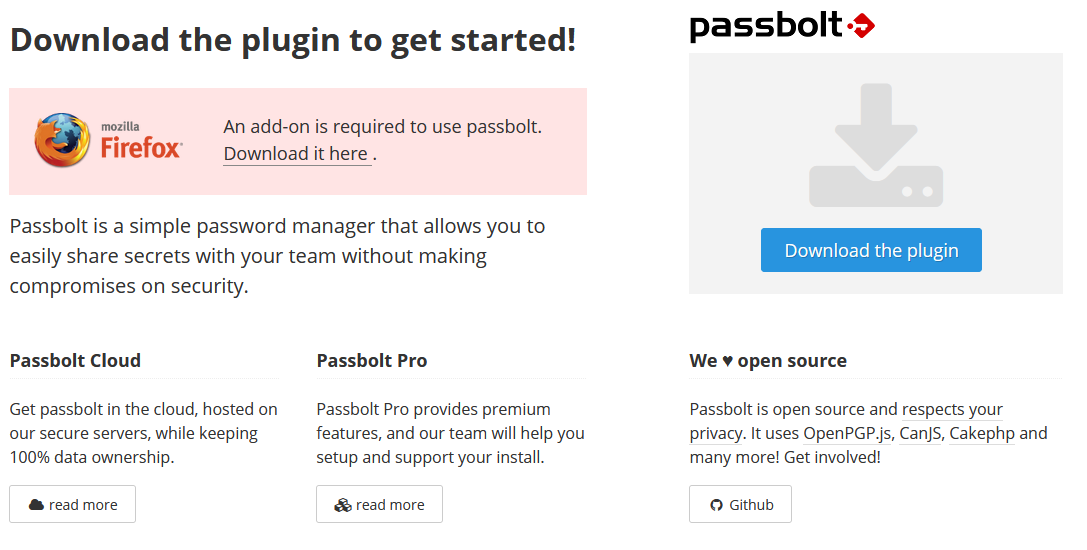Screen dimensions: 1087x550
Task: Click the 'Download the plugin to get started!' title
Action: pyautogui.click(x=293, y=40)
